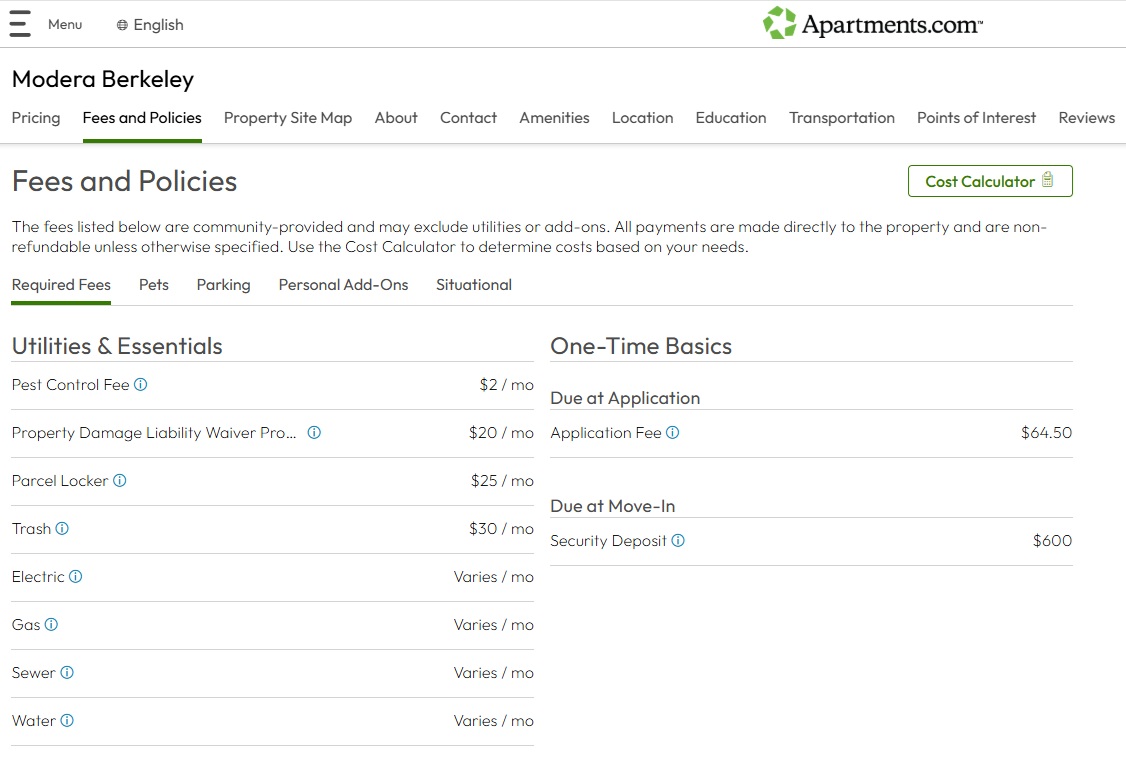
Task: Navigate to the Reviews section
Action: click(1086, 118)
